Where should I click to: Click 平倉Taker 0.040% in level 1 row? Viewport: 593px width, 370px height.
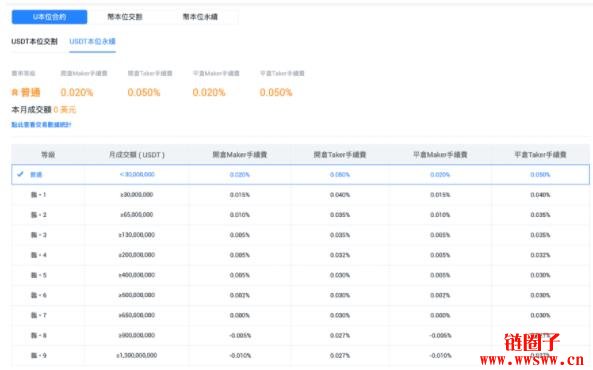click(x=540, y=195)
